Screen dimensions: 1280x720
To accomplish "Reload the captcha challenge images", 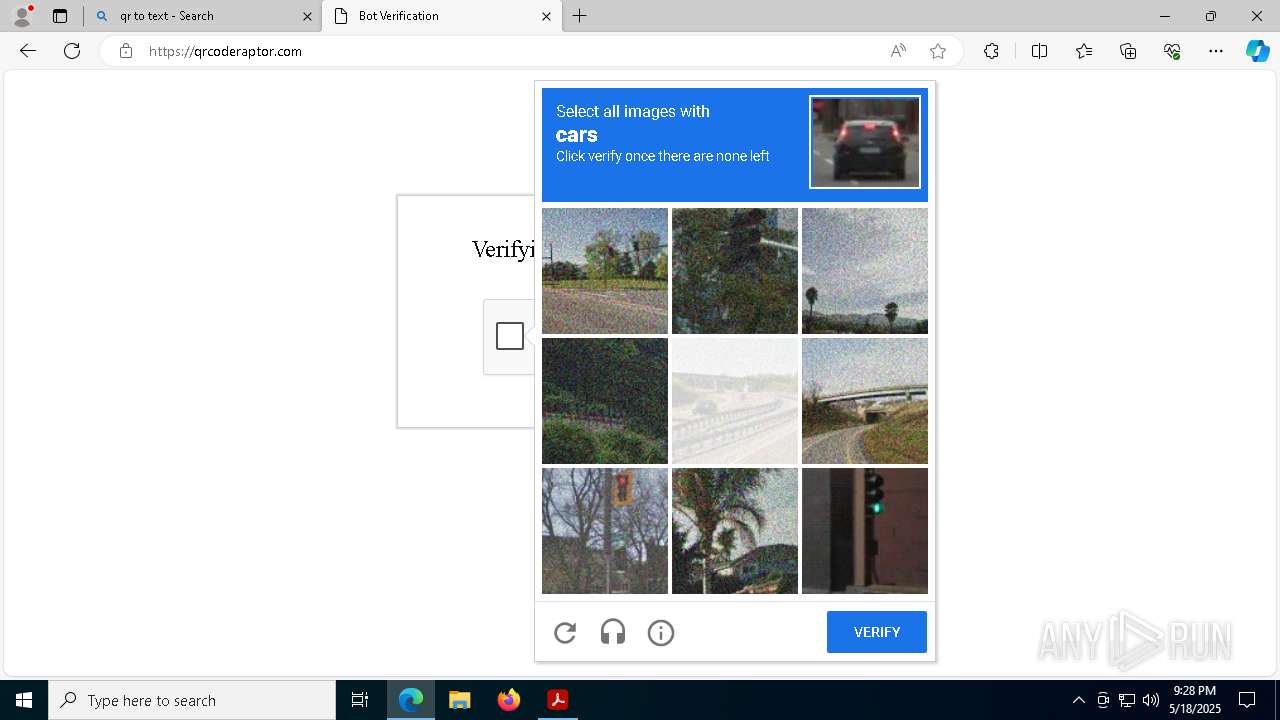I will coord(565,632).
